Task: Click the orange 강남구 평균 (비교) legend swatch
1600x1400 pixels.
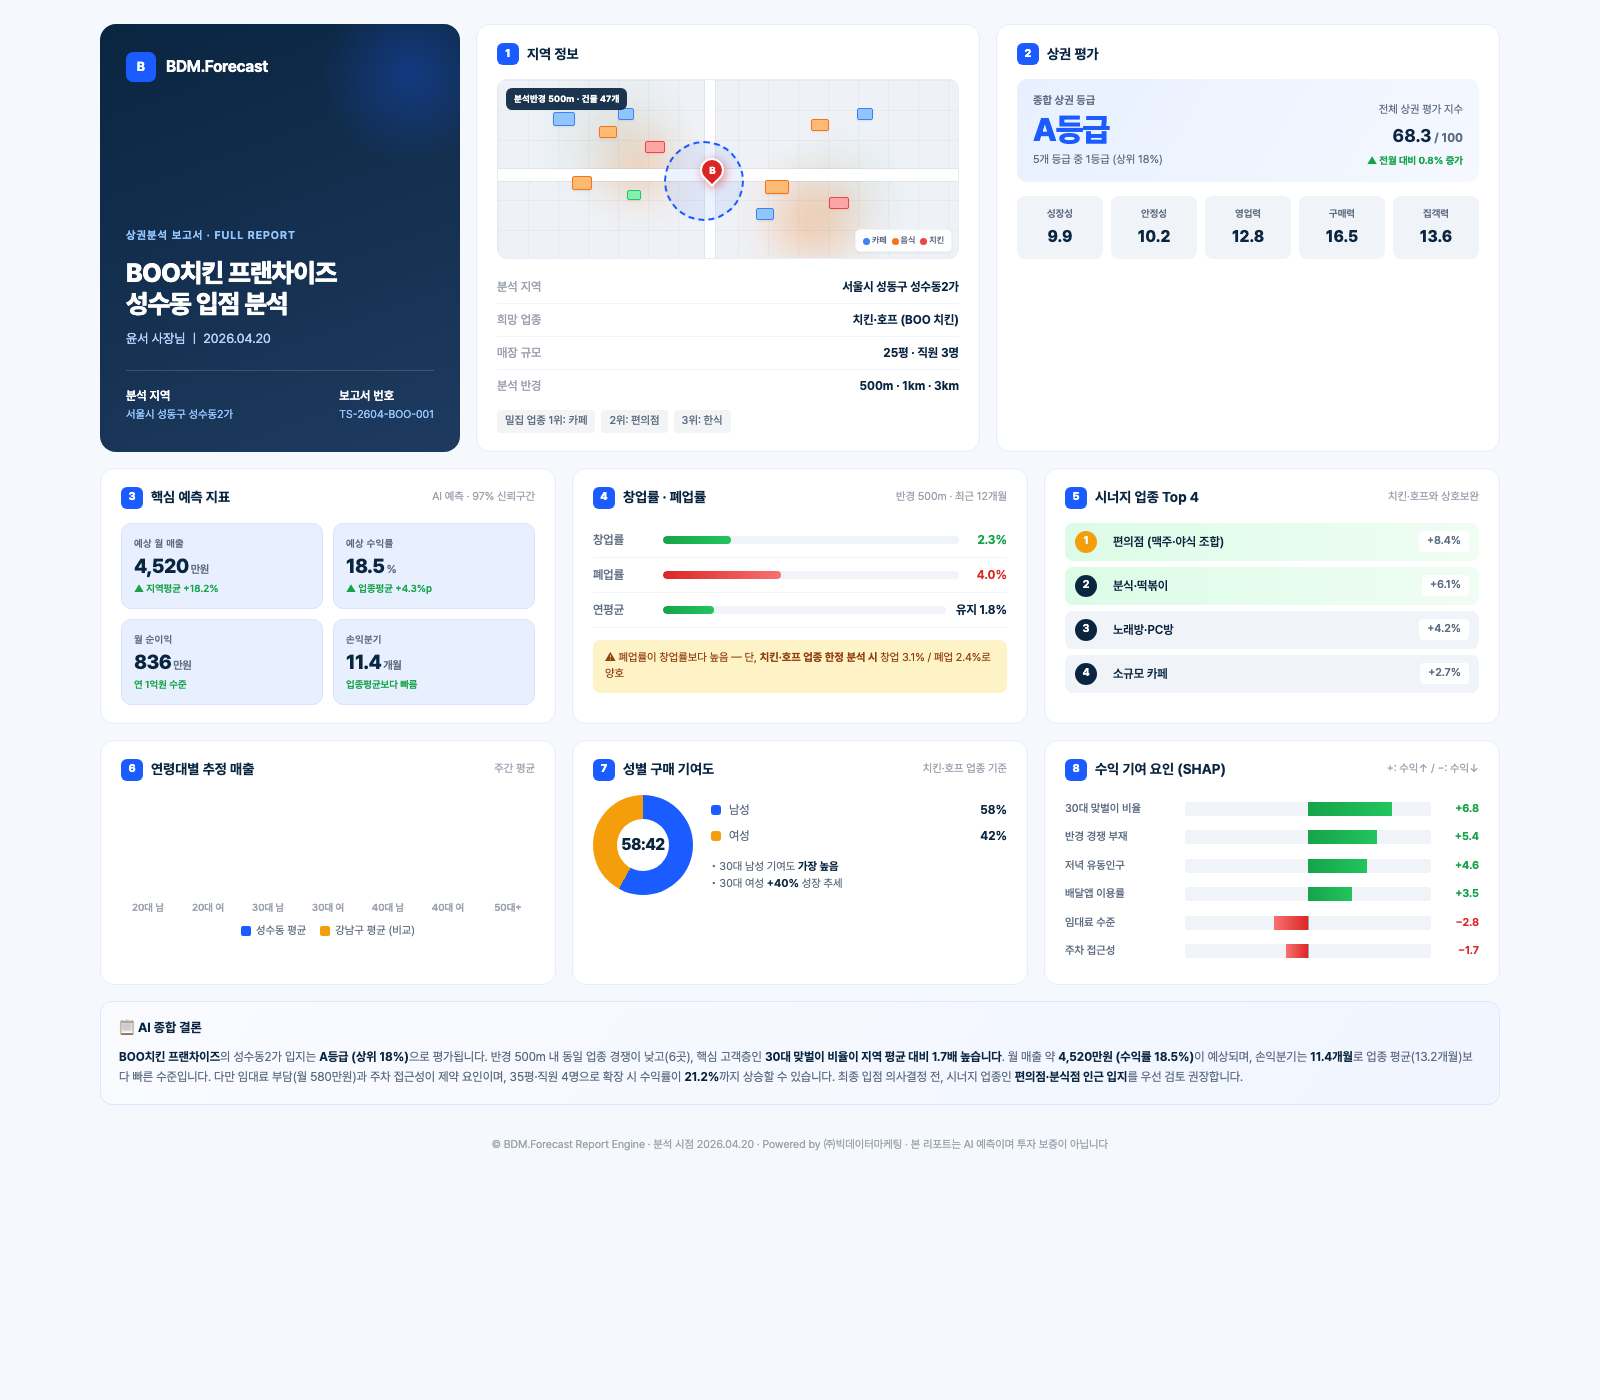Action: 325,931
